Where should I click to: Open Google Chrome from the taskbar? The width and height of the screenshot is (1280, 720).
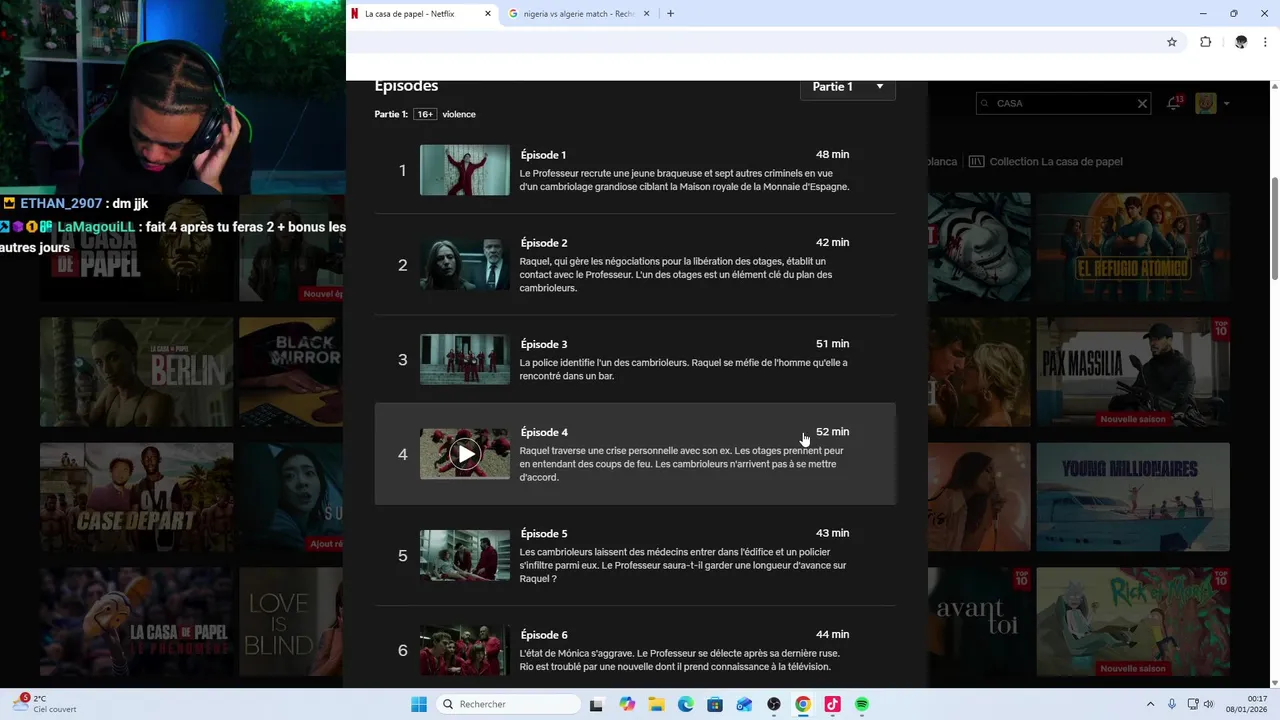tap(803, 704)
